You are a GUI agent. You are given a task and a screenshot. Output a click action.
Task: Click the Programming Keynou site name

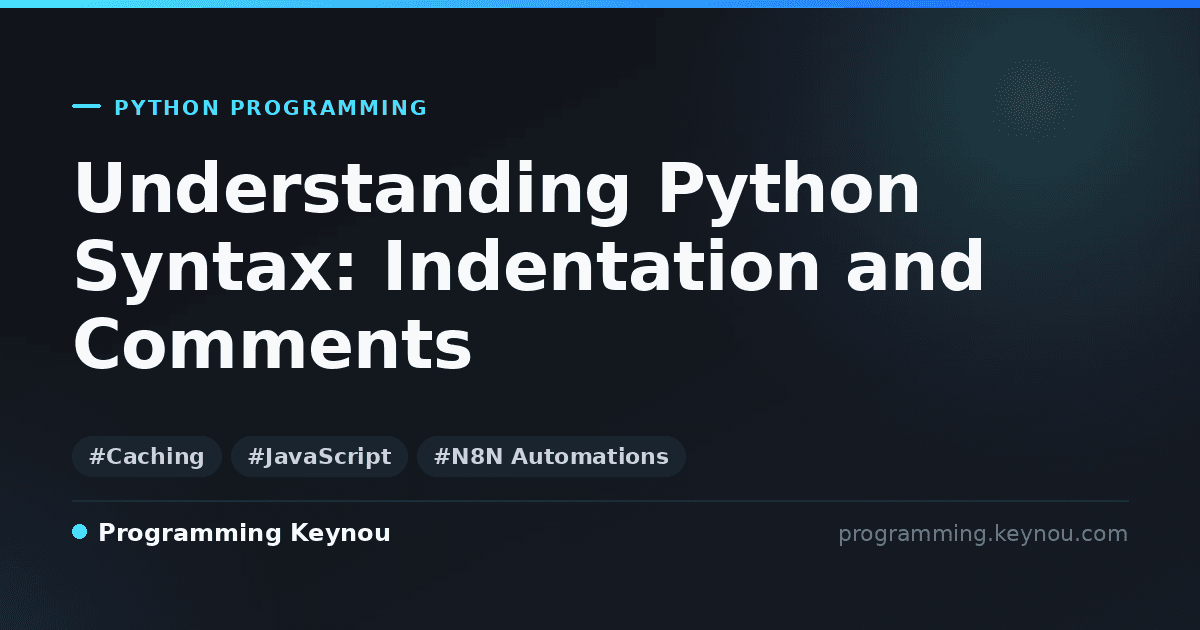(244, 534)
